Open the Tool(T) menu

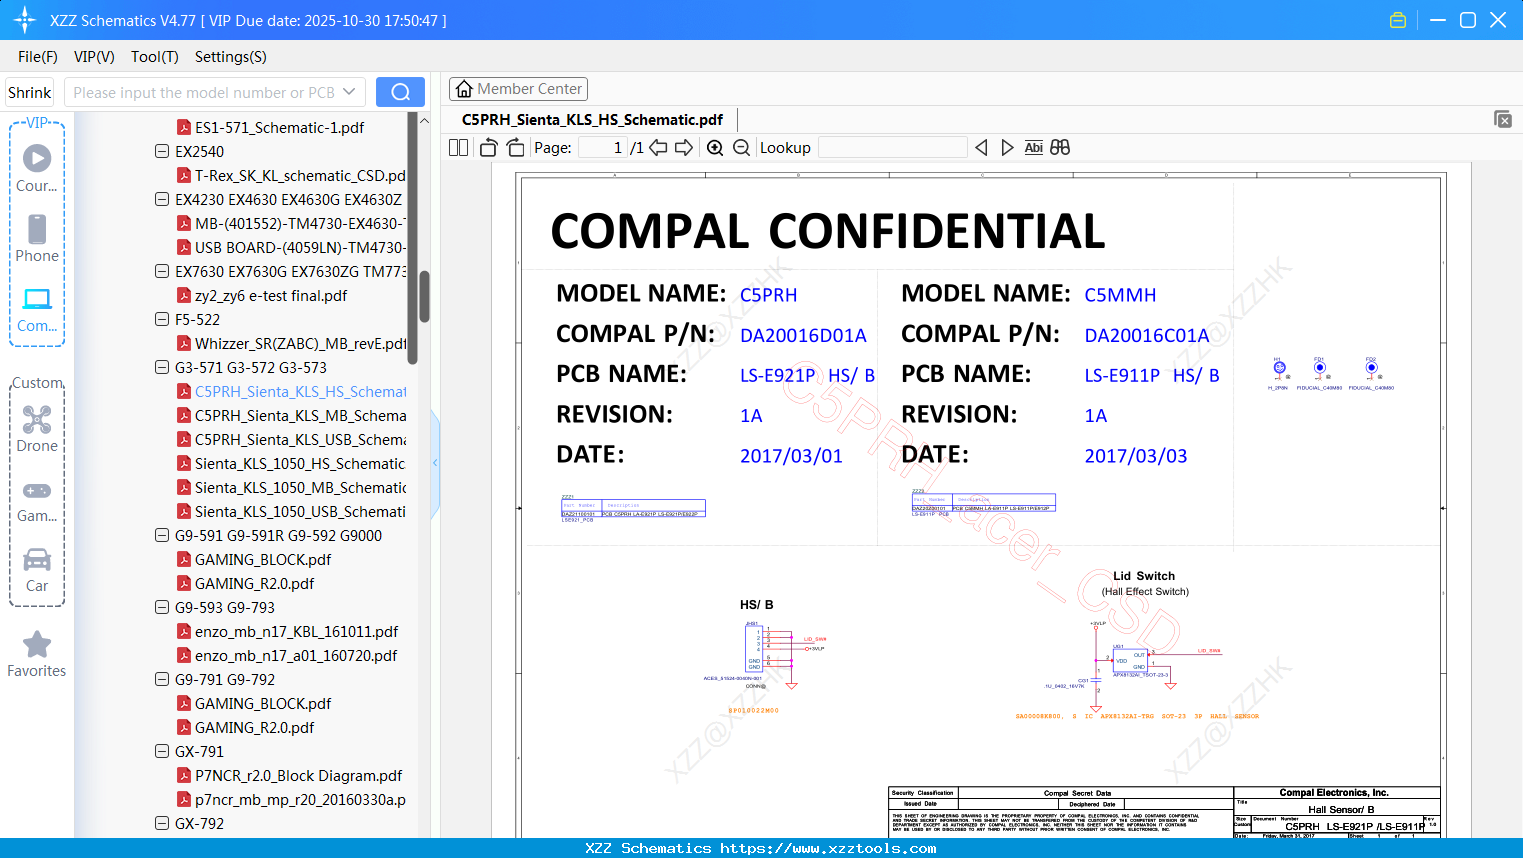[x=154, y=57]
